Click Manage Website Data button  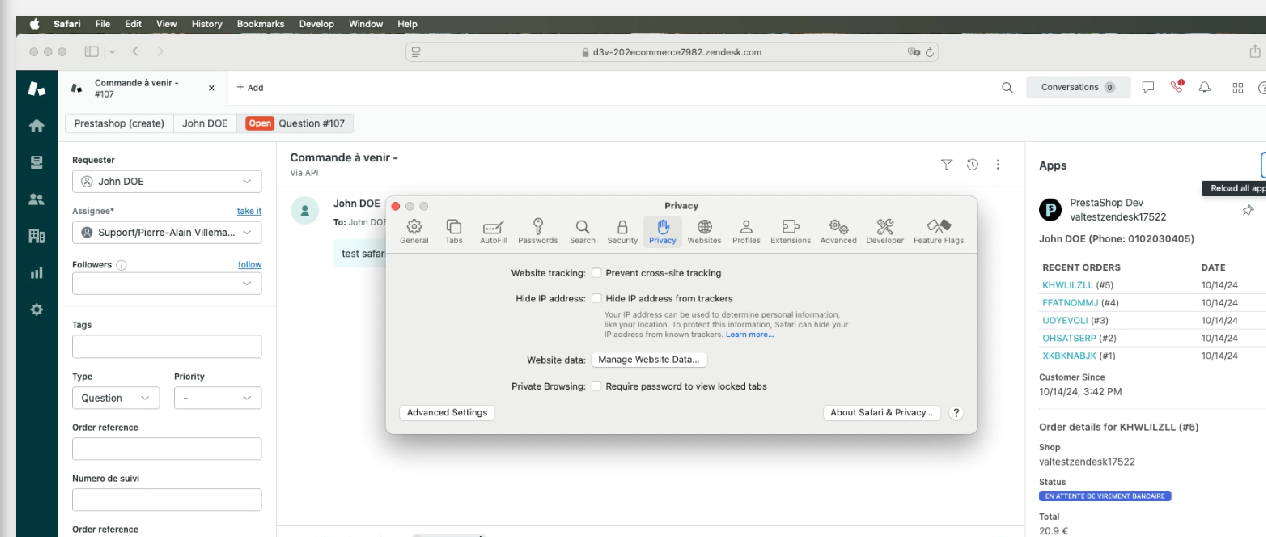(649, 359)
